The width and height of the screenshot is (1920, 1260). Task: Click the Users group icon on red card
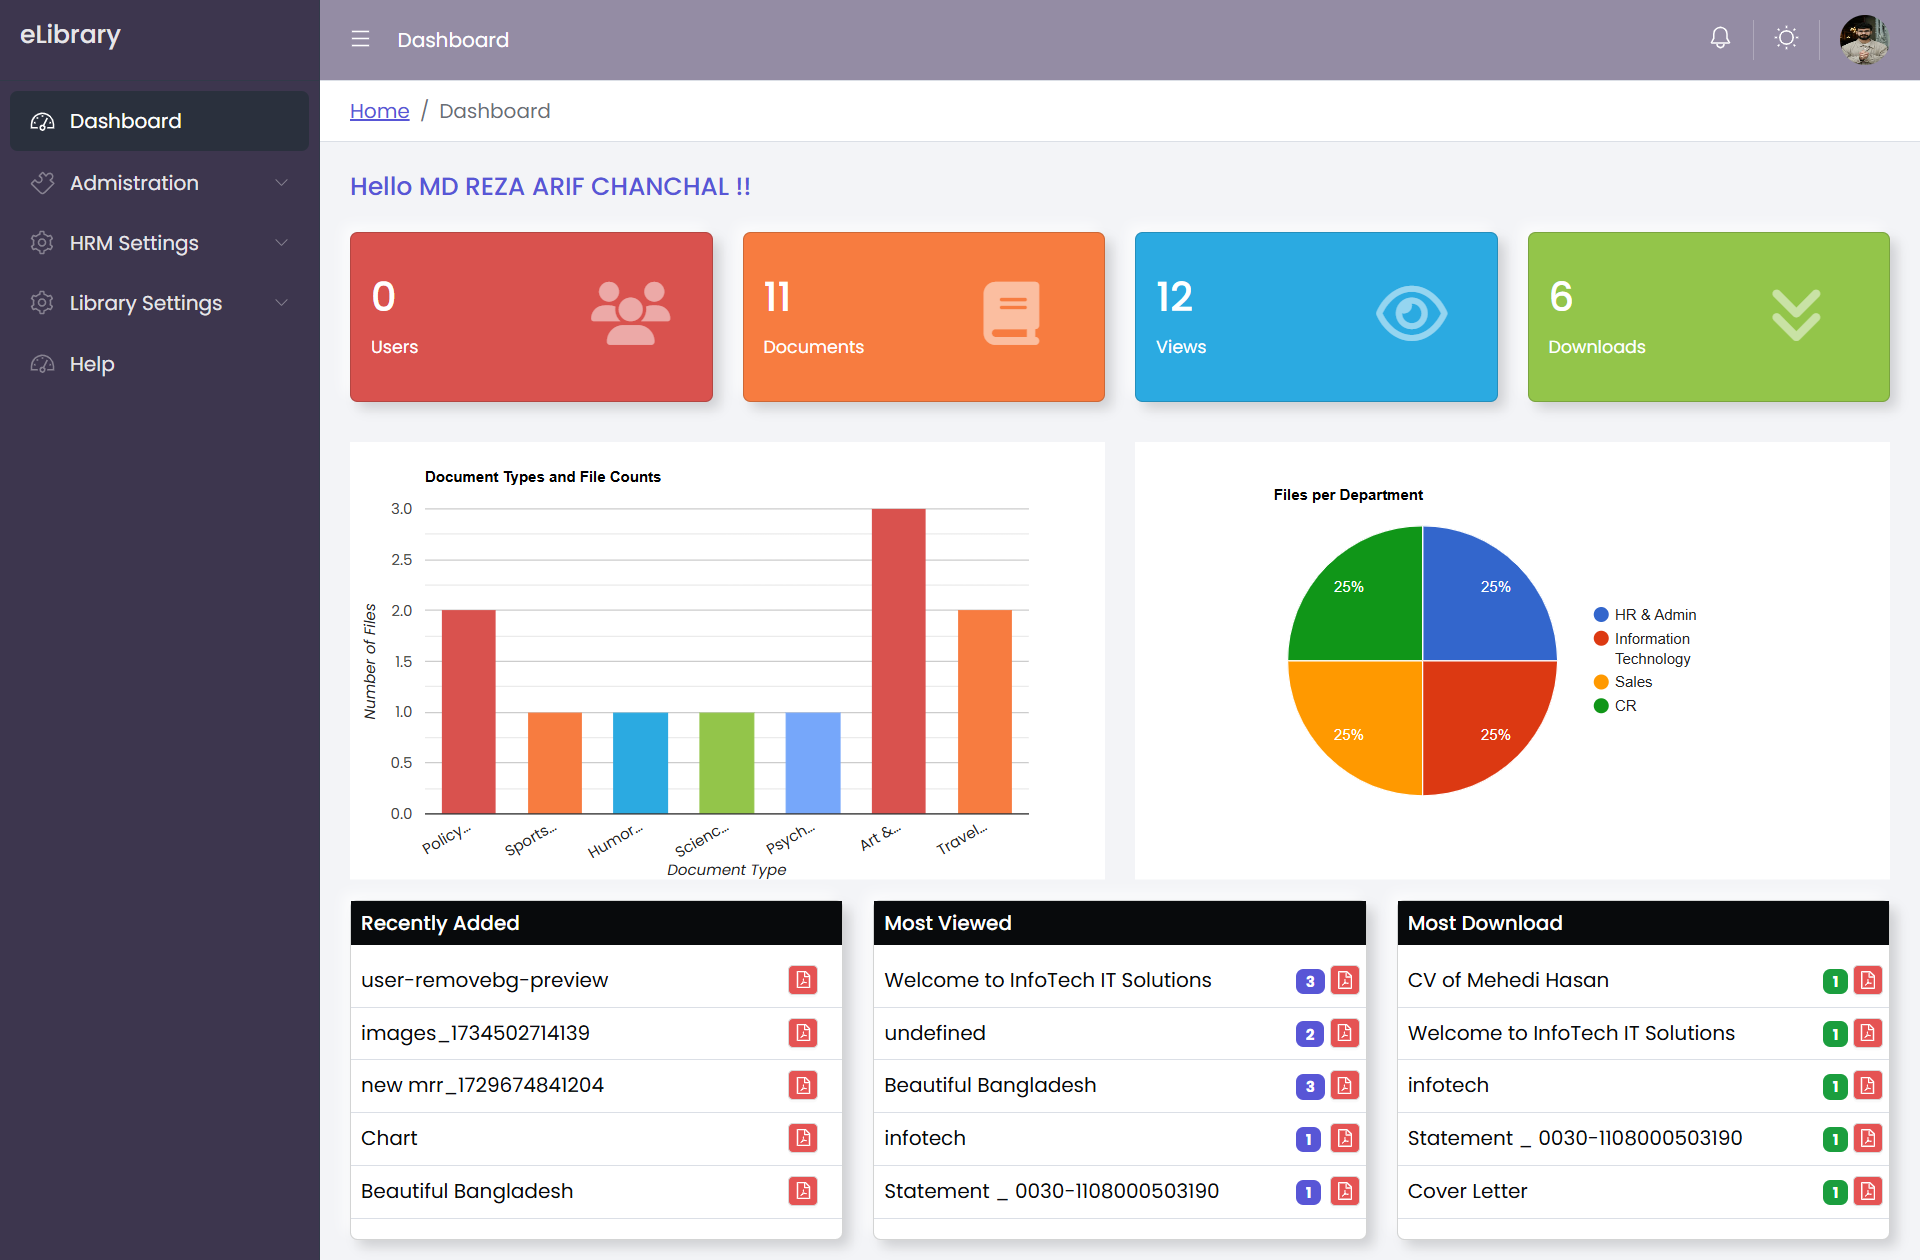coord(630,313)
